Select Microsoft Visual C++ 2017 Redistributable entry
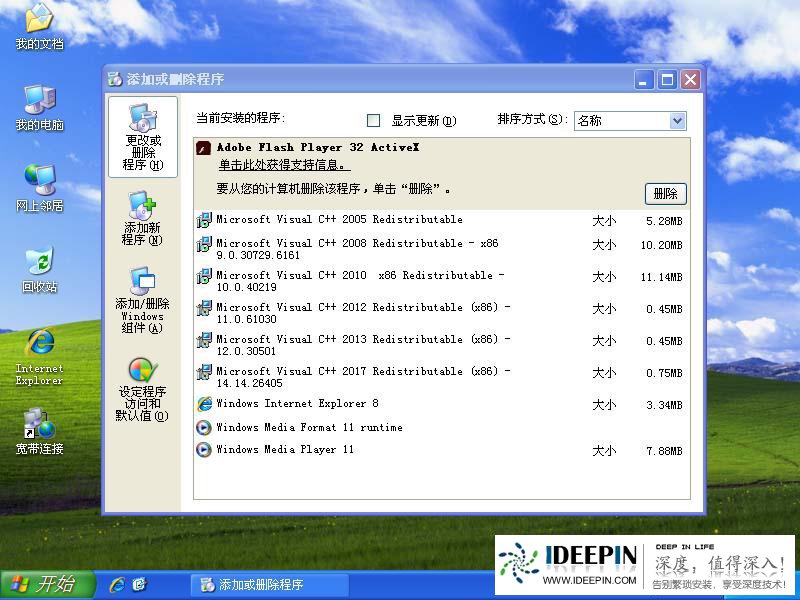This screenshot has height=600, width=800. (x=441, y=378)
